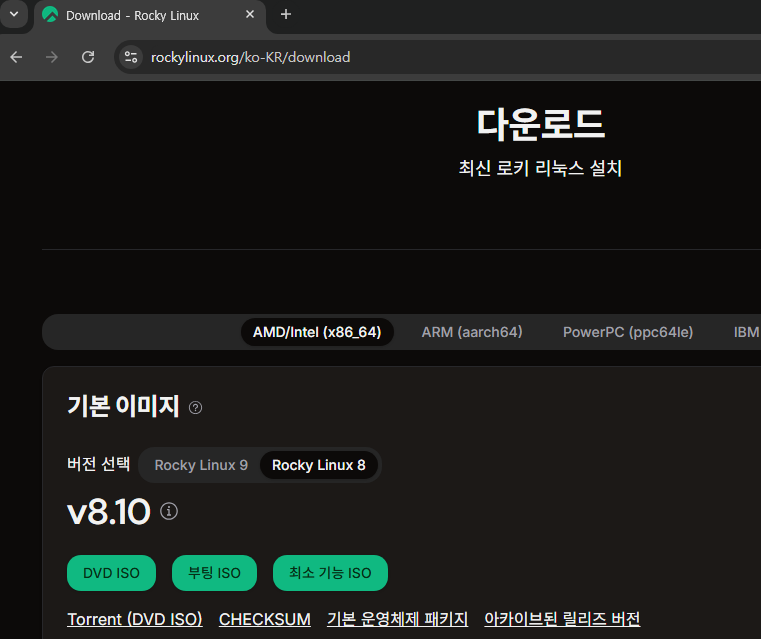Click help icon beside 기본 이미지
This screenshot has height=639, width=761.
(196, 408)
